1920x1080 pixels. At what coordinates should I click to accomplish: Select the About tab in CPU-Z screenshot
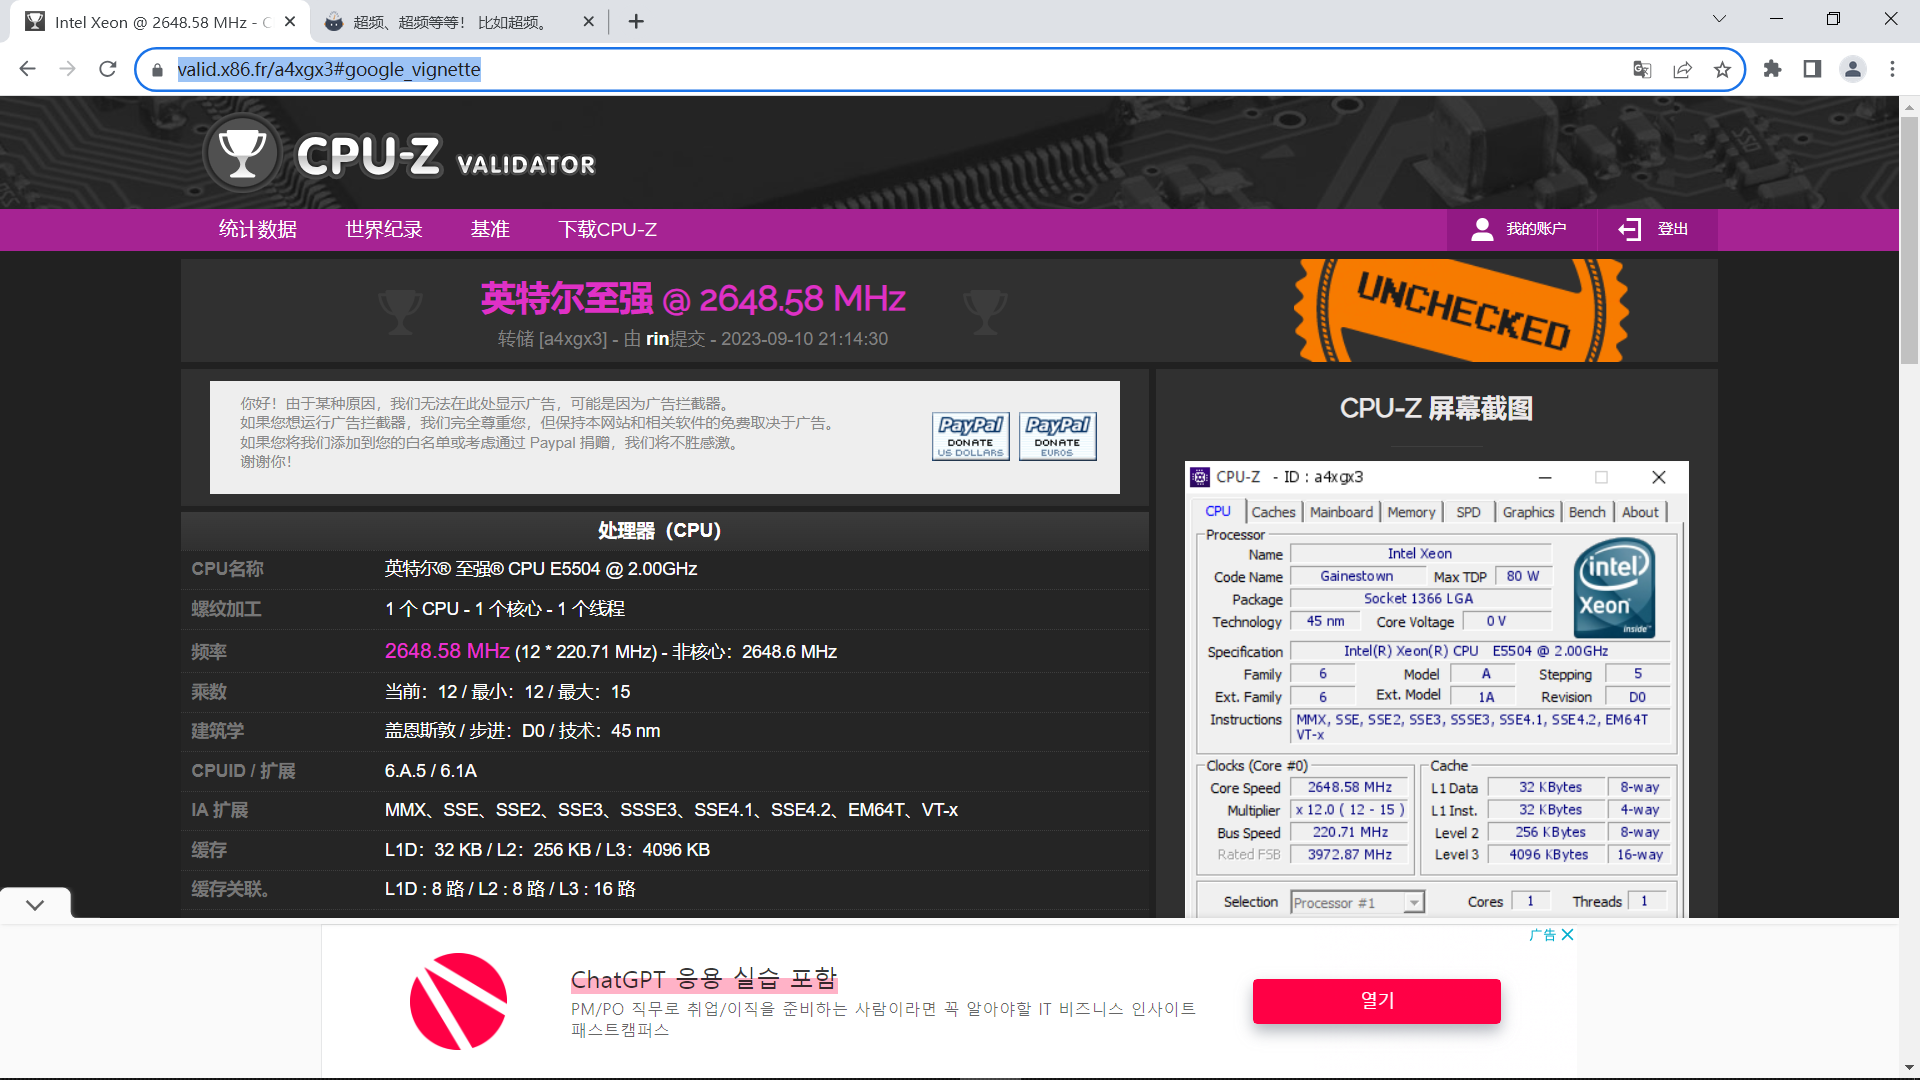point(1640,512)
